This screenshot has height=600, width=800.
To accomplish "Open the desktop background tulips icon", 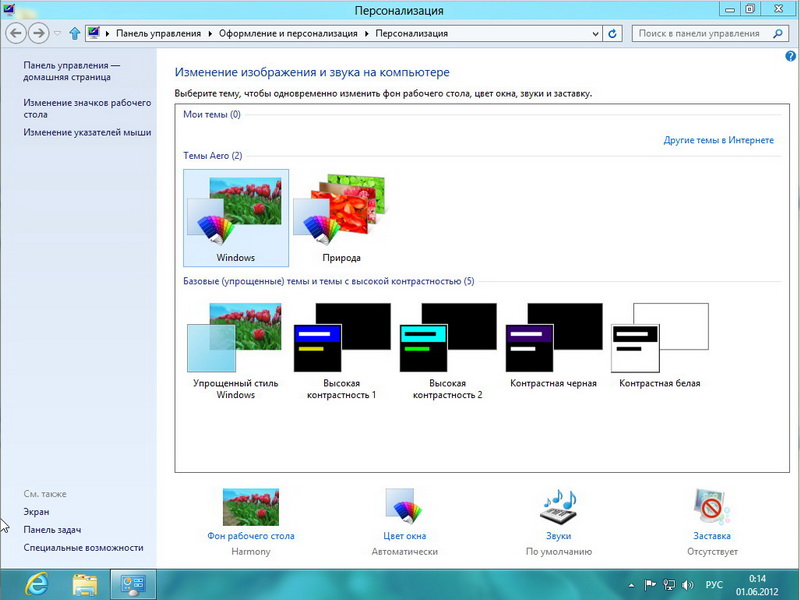I will pyautogui.click(x=251, y=507).
